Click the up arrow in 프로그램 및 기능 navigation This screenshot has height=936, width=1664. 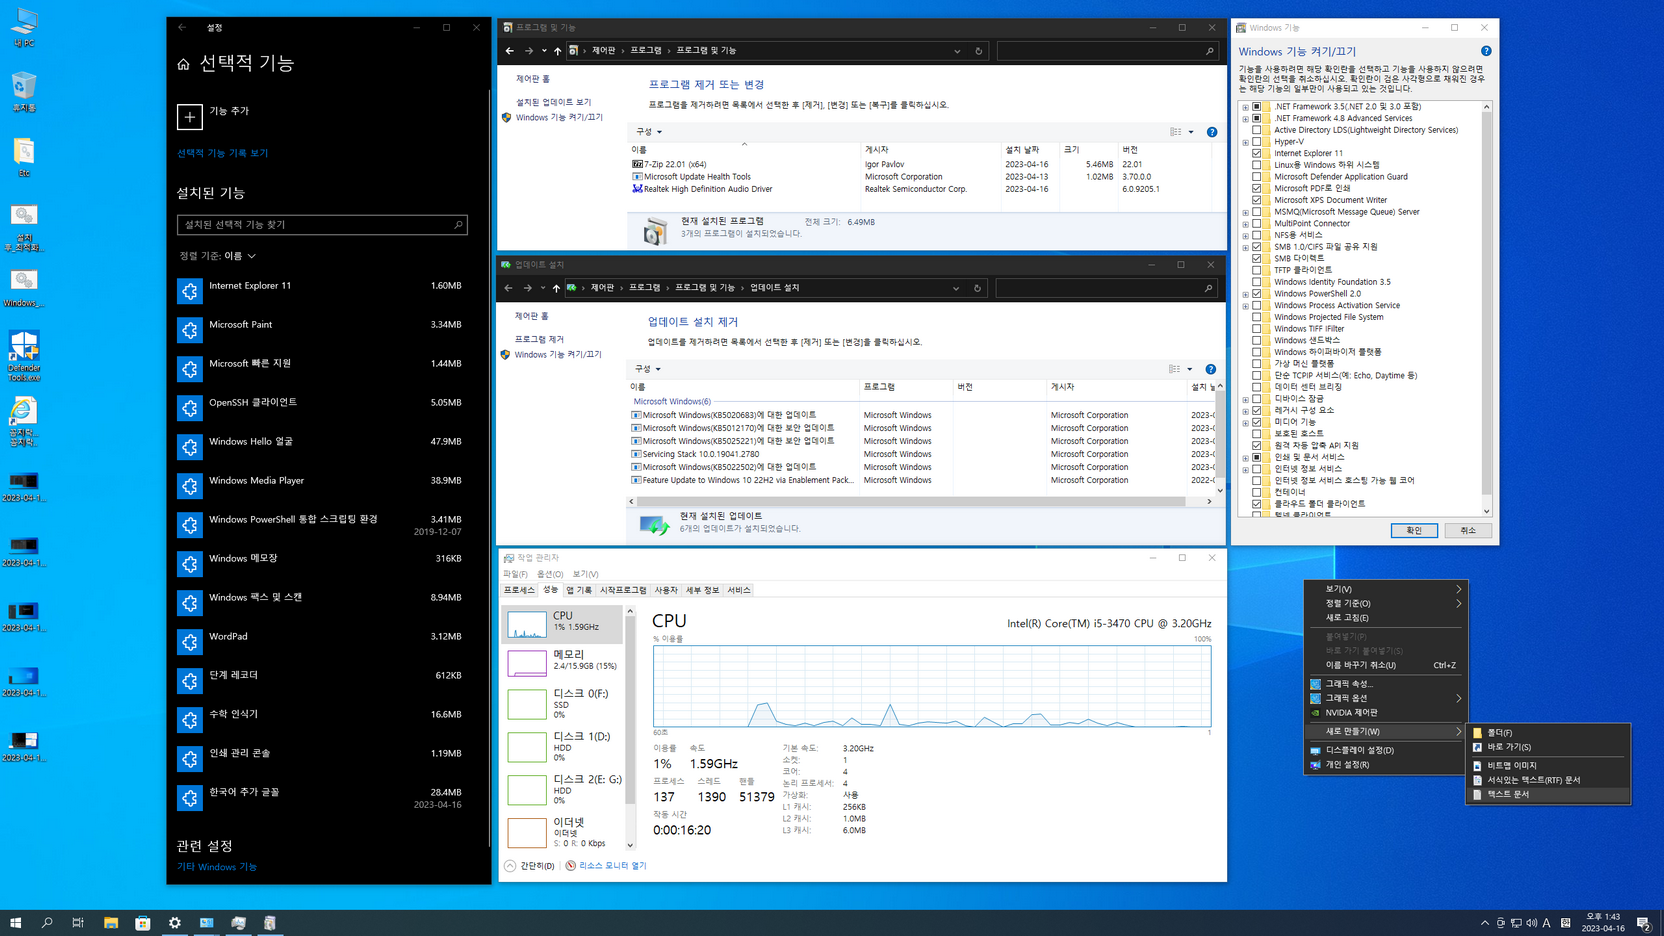pos(558,51)
